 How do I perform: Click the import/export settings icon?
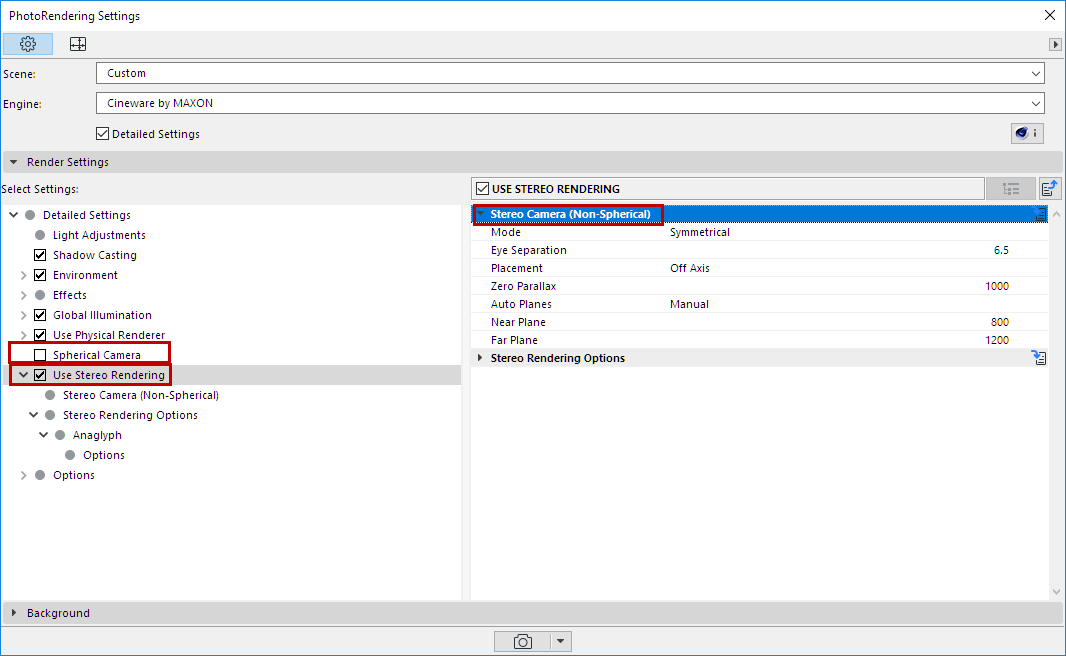[x=1050, y=188]
